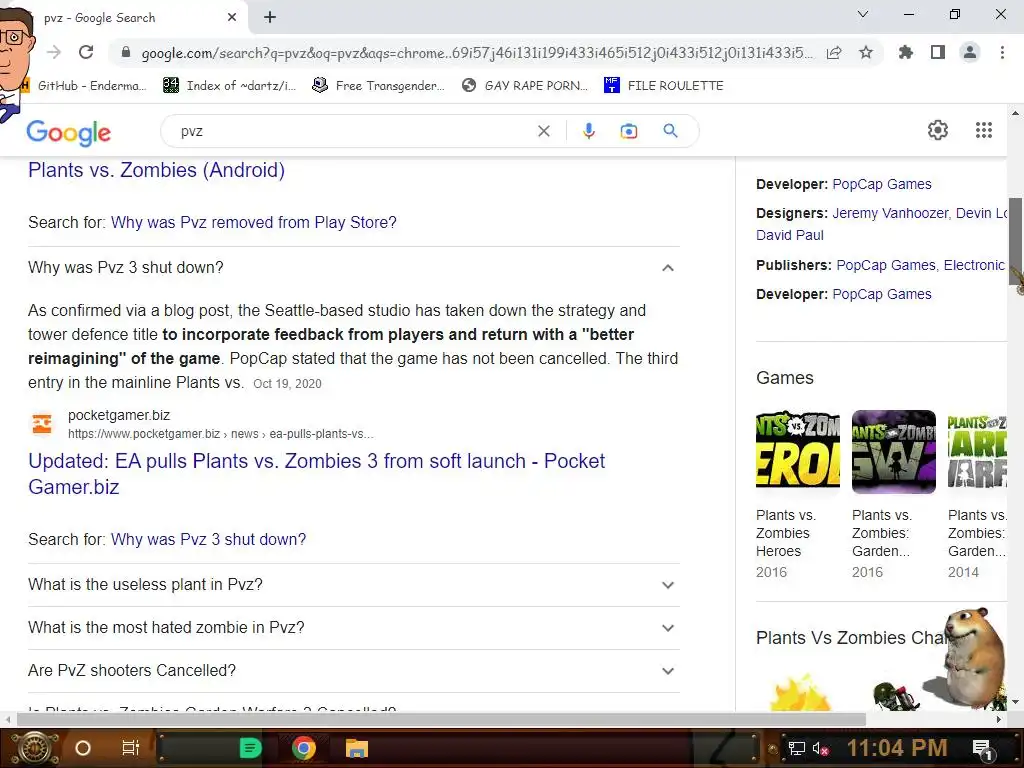Submit search with magnifier icon
The width and height of the screenshot is (1024, 768).
click(670, 131)
